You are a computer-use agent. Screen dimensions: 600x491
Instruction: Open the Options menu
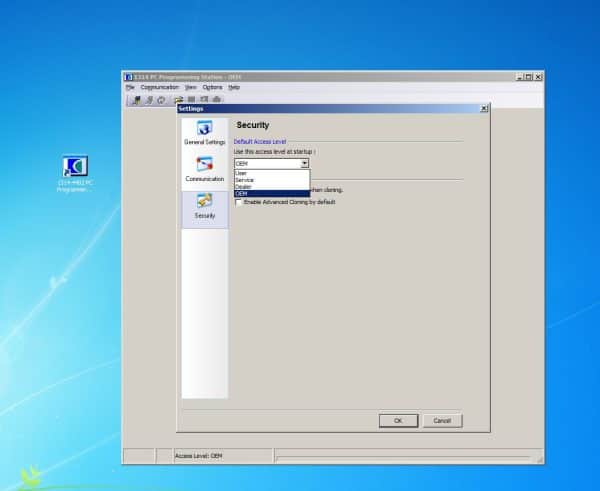tap(212, 87)
